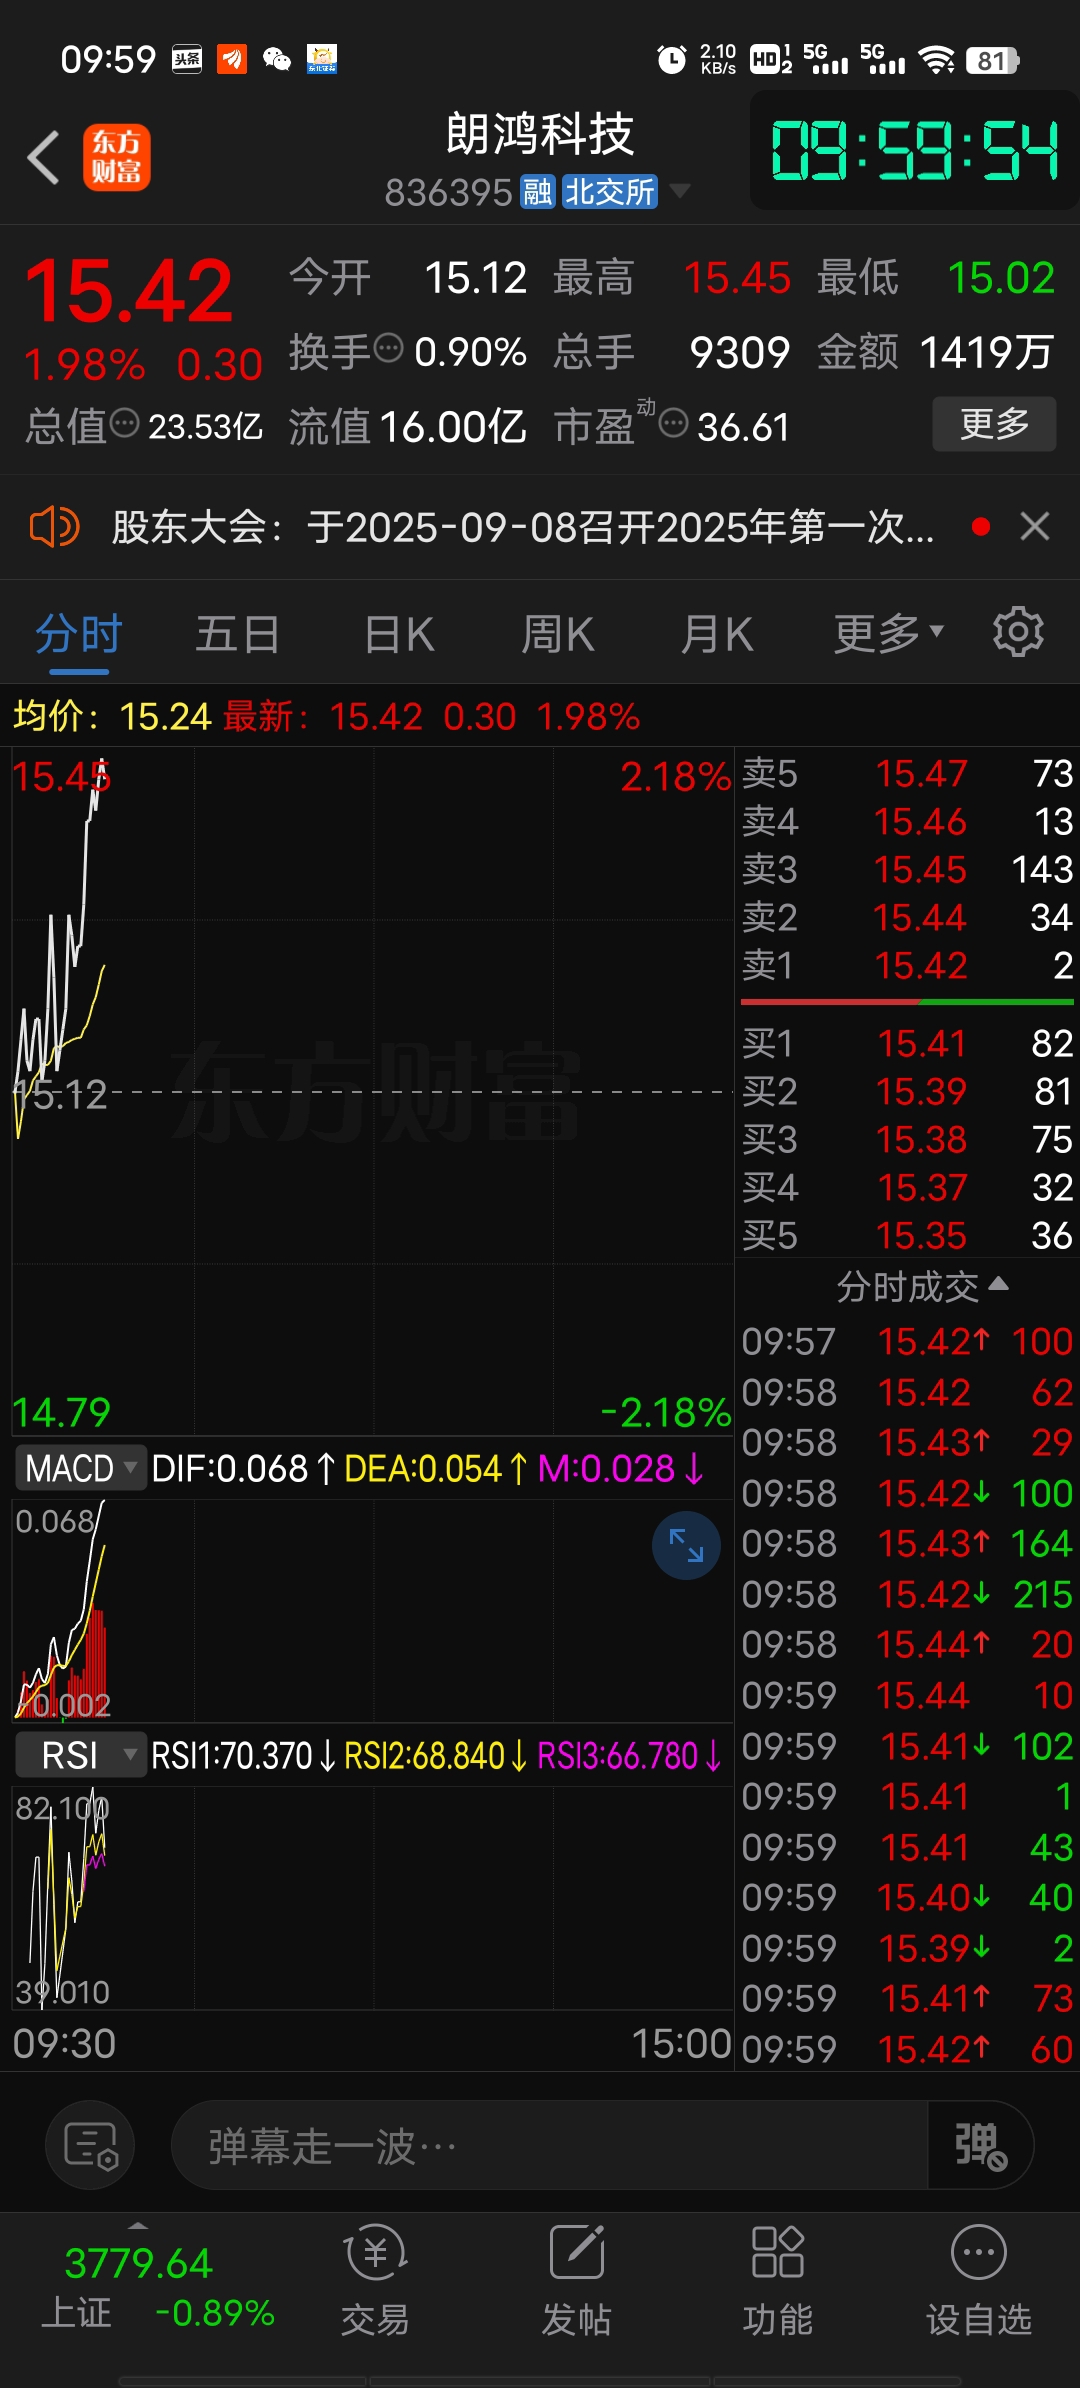The height and width of the screenshot is (2388, 1080).
Task: Tap the intraday price chart
Action: coord(372,1092)
